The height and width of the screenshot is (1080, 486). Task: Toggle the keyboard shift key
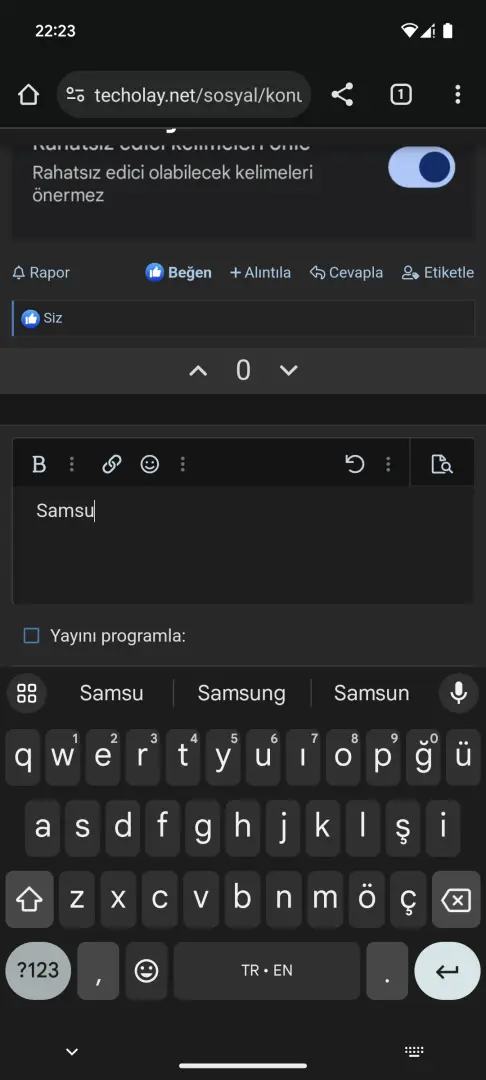tap(30, 899)
